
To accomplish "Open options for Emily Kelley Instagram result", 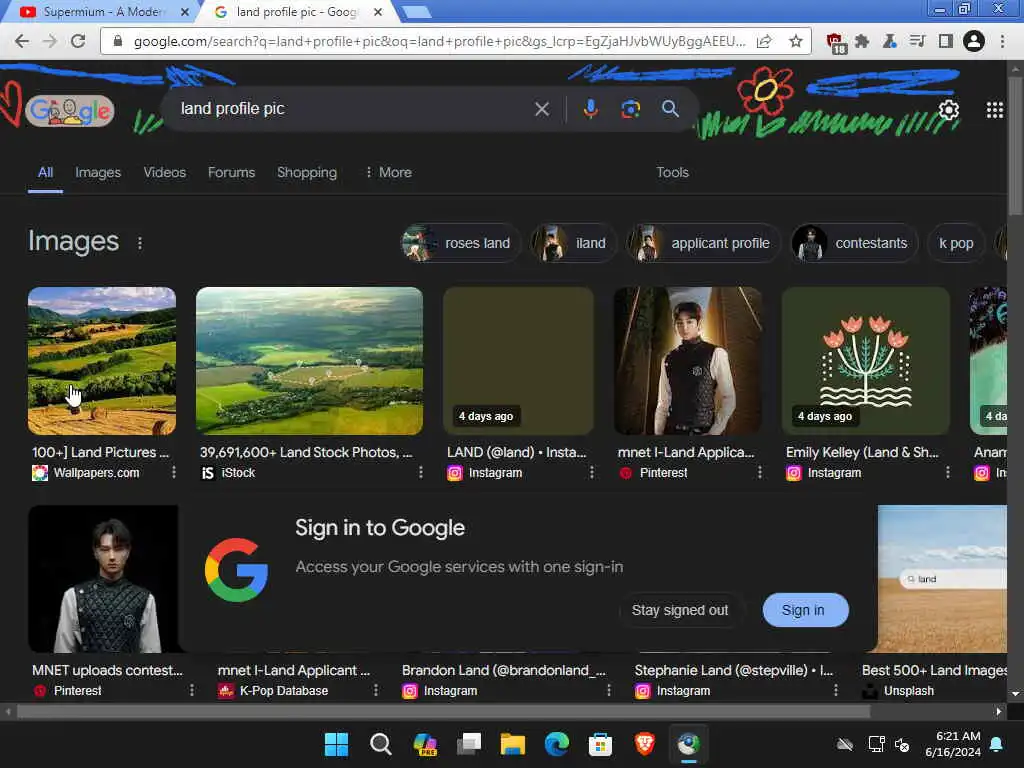I will (x=948, y=472).
